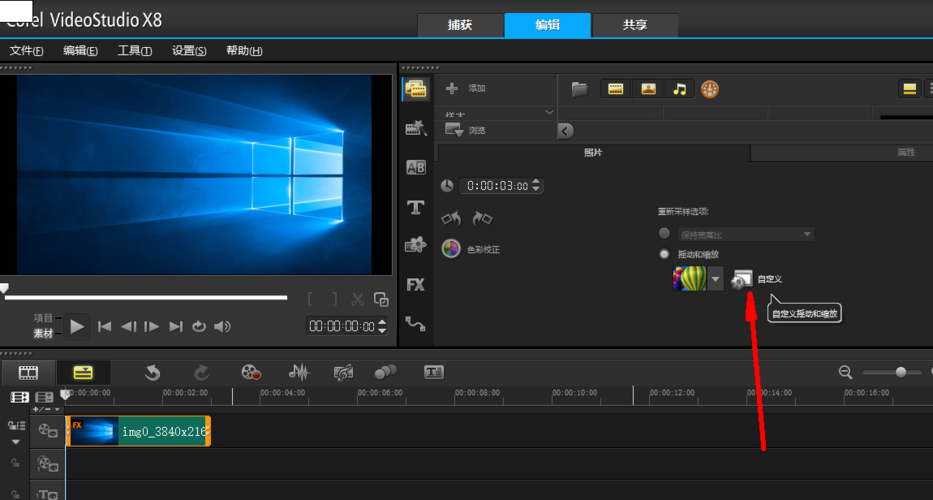Select the 摇动和缩放 radio button
Viewport: 933px width, 500px height.
[664, 254]
